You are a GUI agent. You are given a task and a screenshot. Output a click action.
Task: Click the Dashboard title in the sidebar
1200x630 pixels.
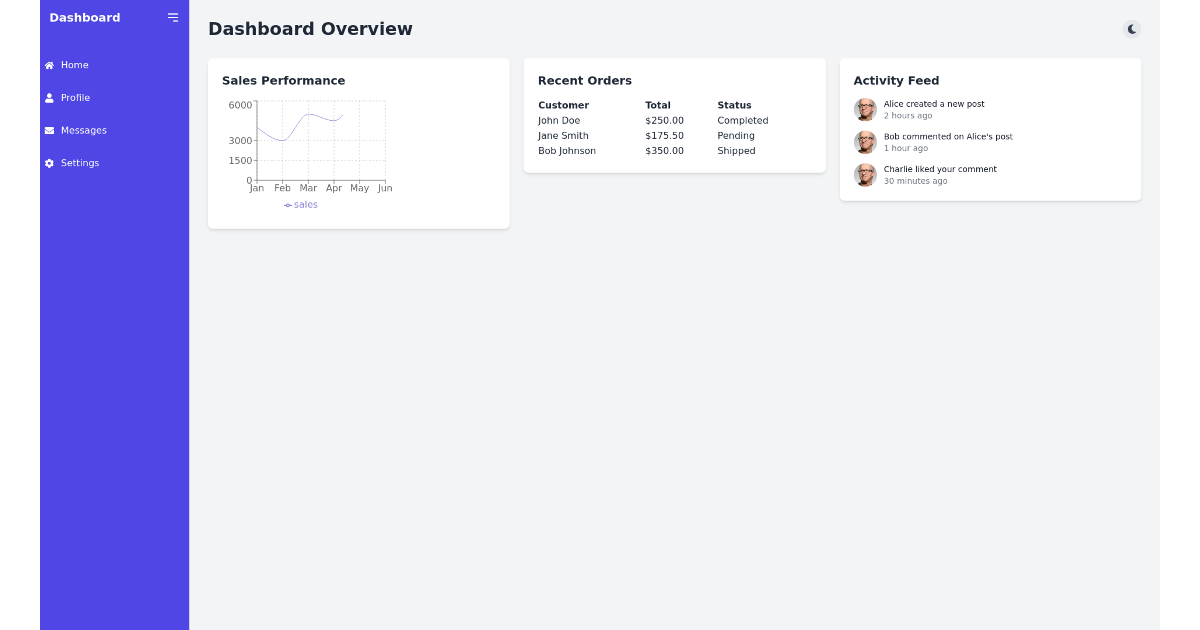click(x=84, y=17)
